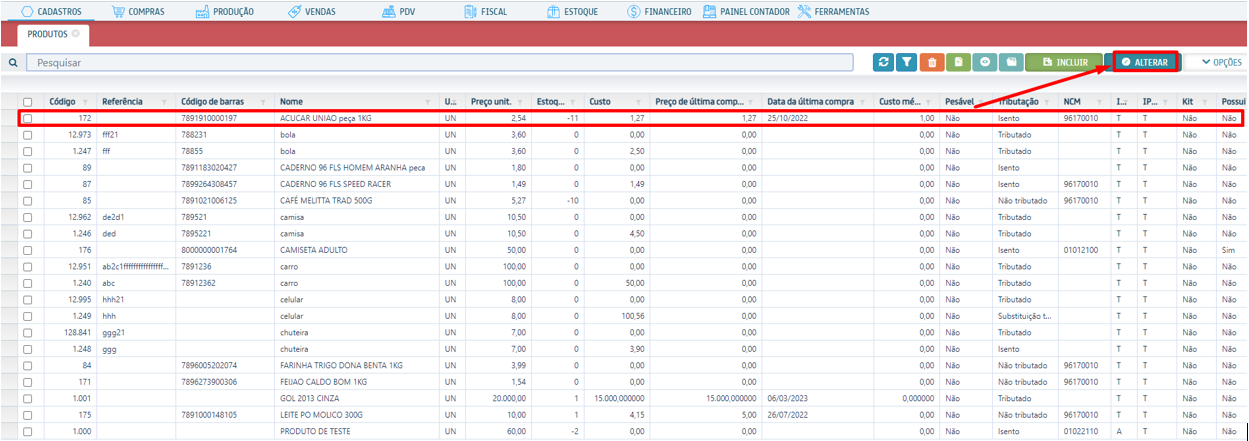The width and height of the screenshot is (1249, 441).
Task: Click filter funnel in Código column header
Action: tap(85, 102)
